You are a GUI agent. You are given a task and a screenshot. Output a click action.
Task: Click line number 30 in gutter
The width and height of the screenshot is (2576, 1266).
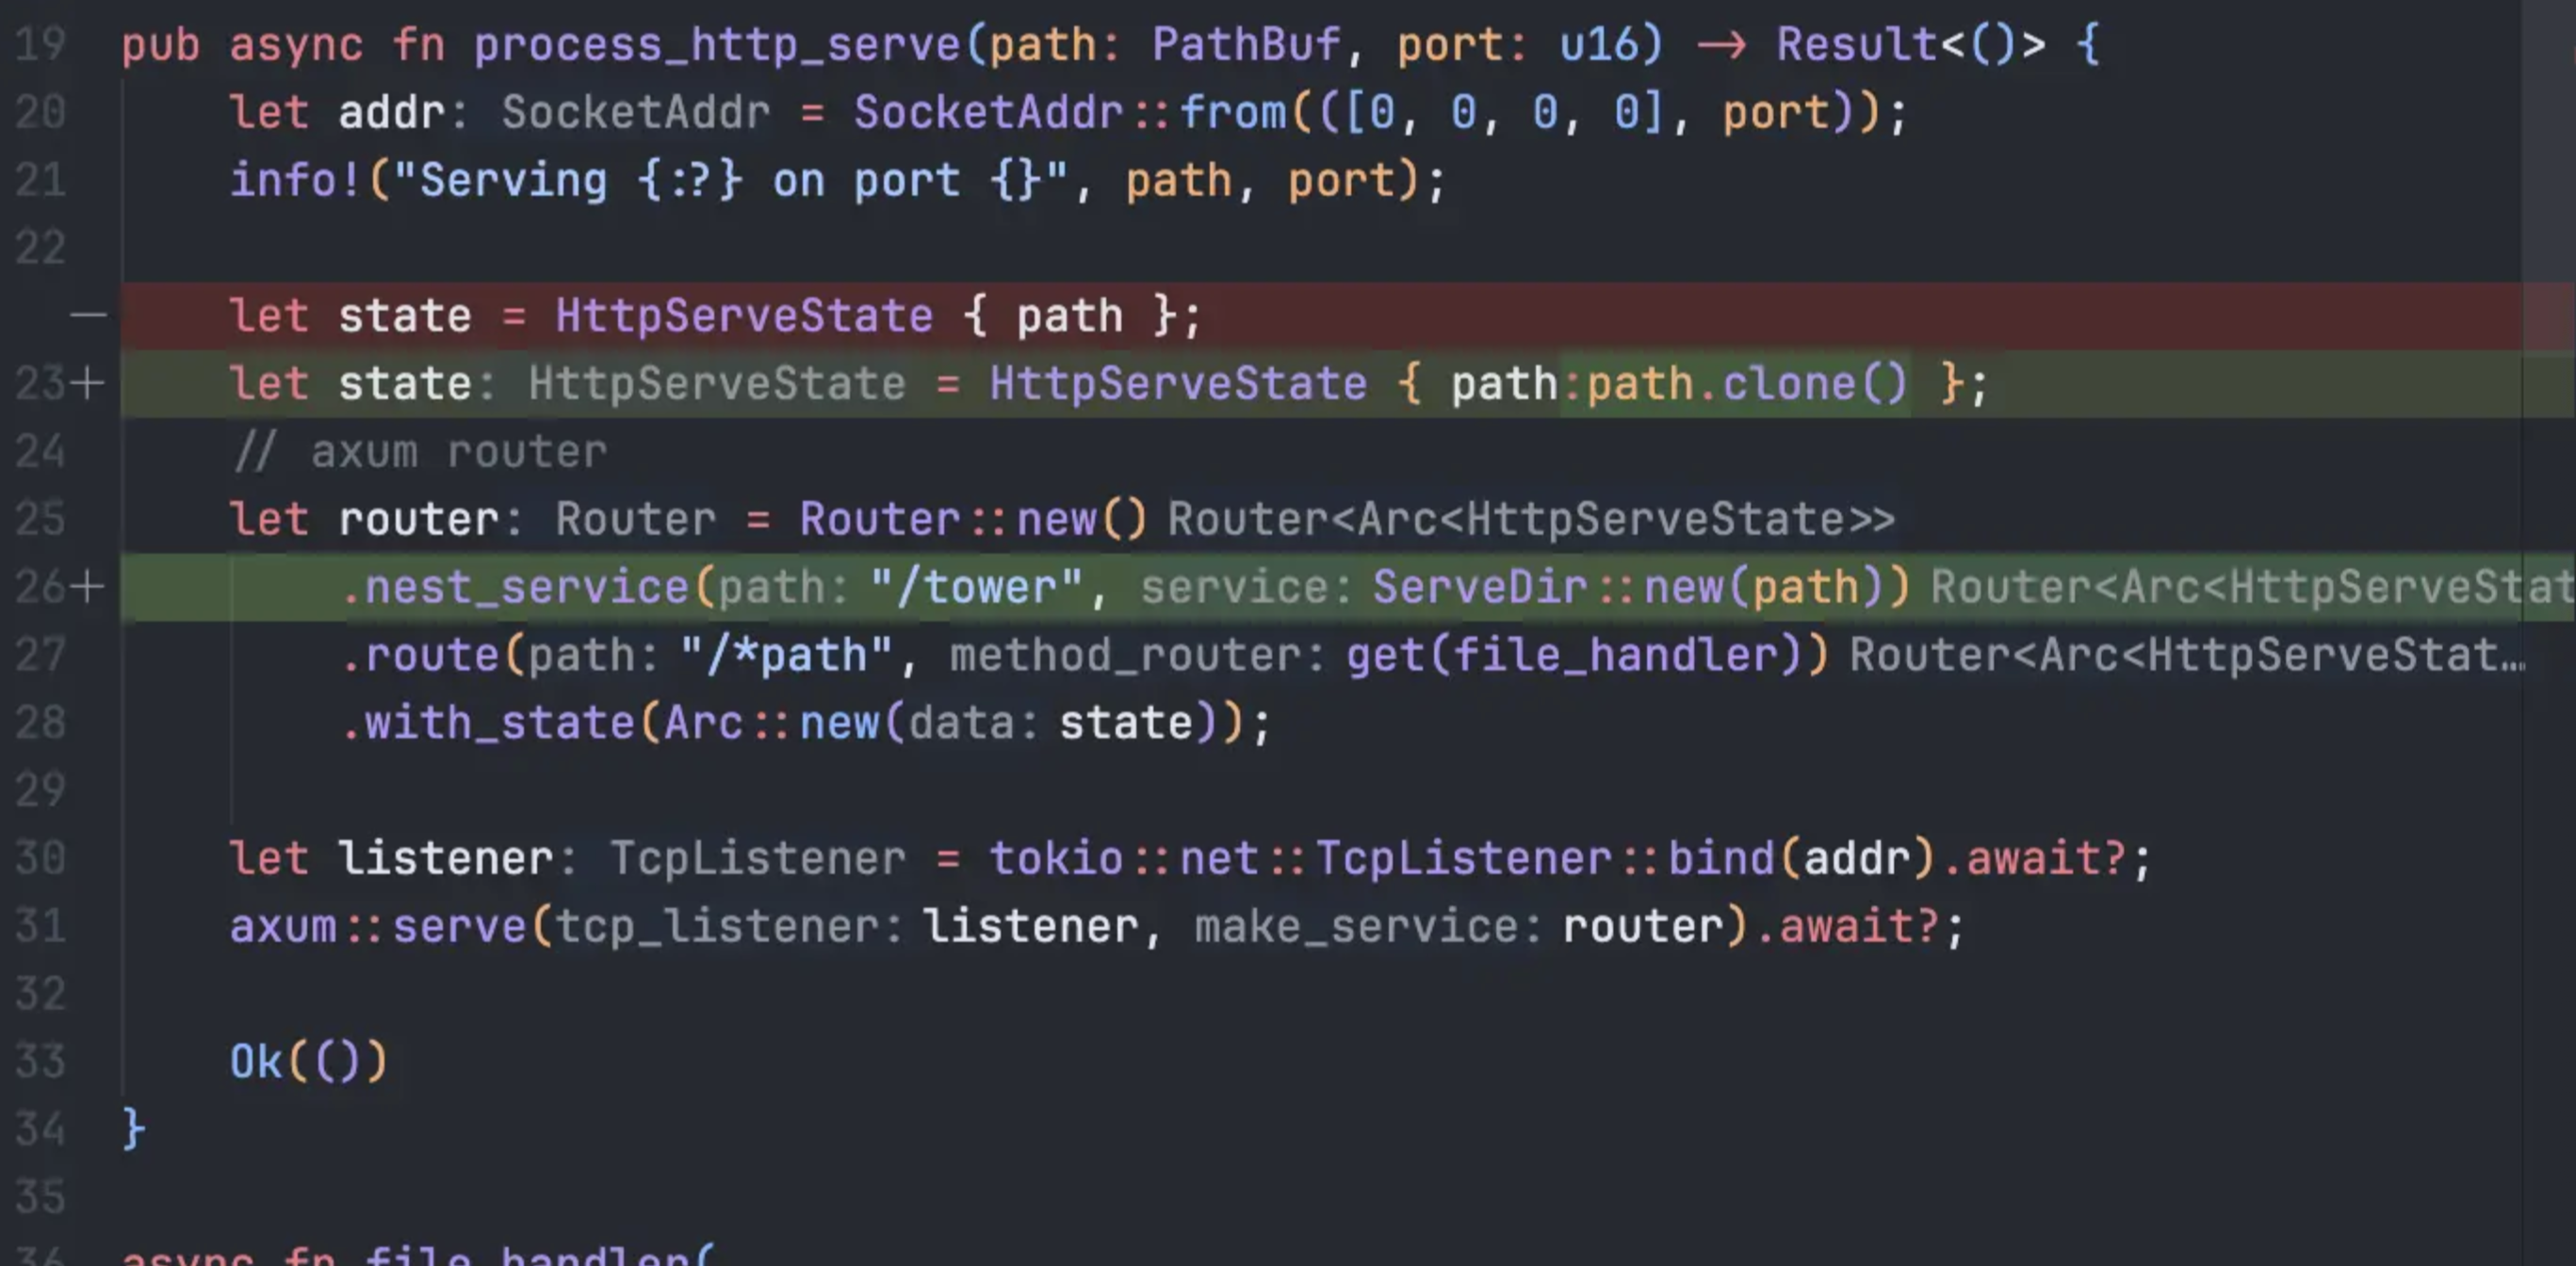click(40, 858)
